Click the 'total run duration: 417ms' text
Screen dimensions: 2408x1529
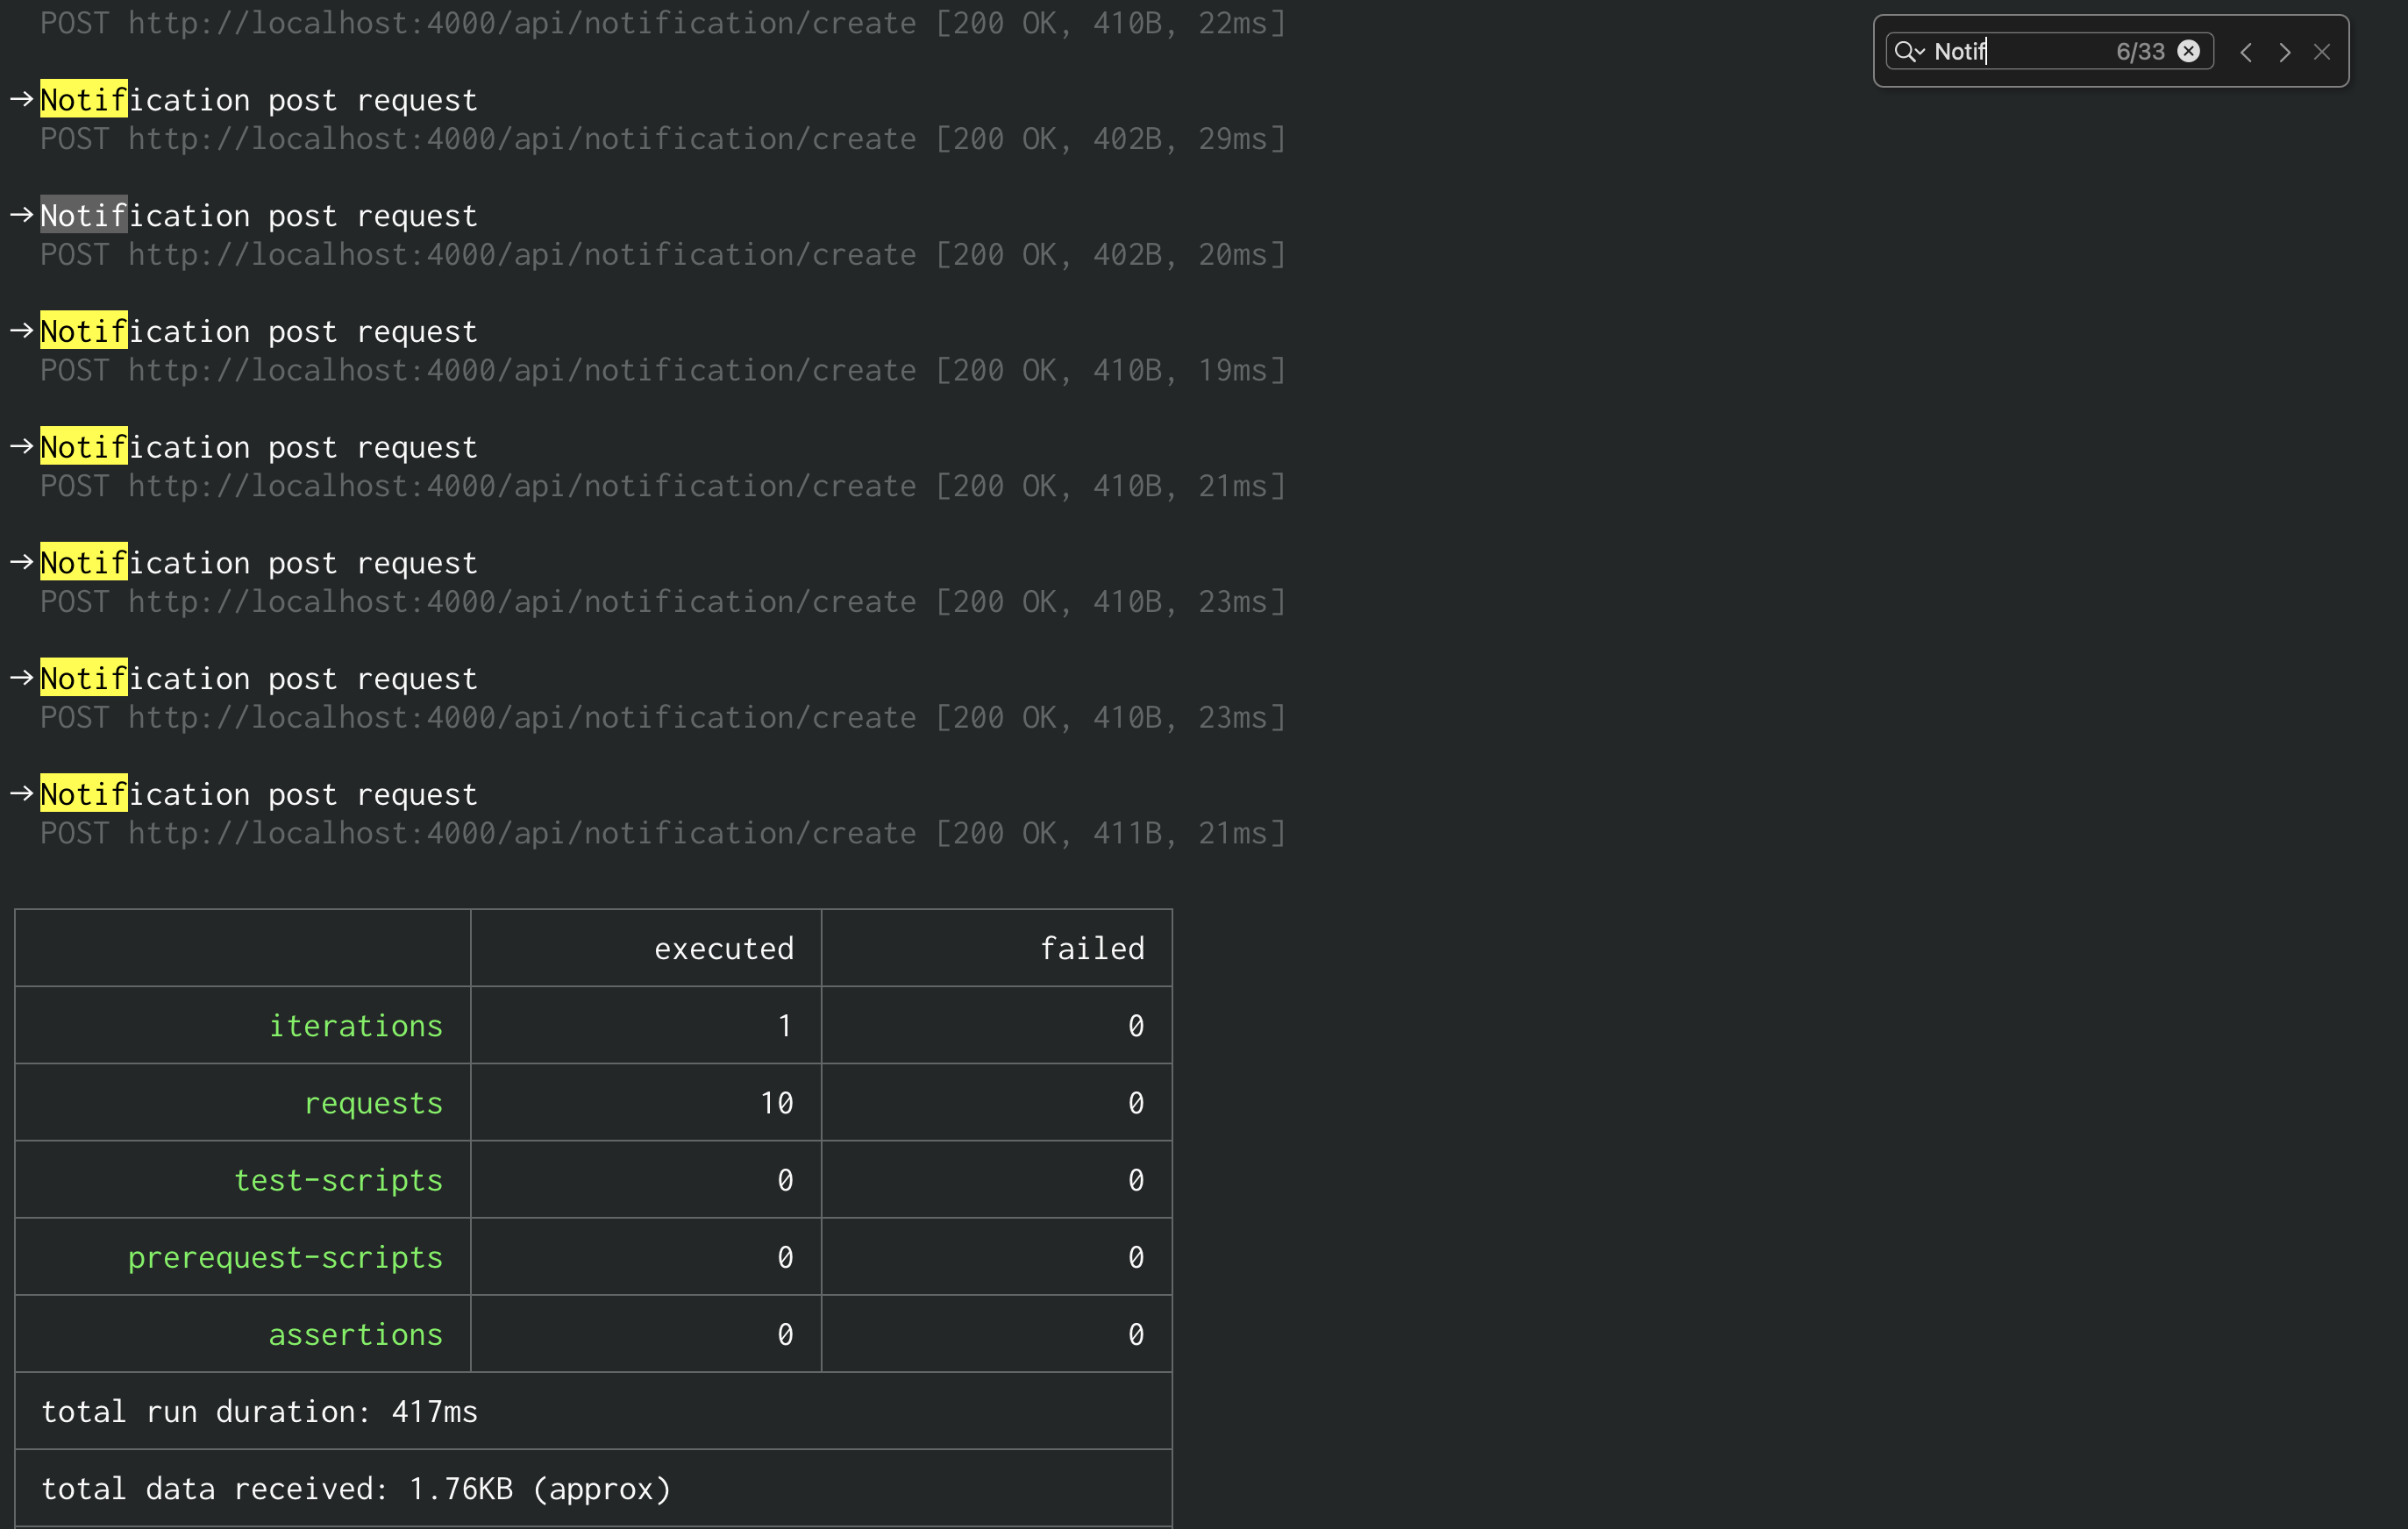tap(259, 1412)
